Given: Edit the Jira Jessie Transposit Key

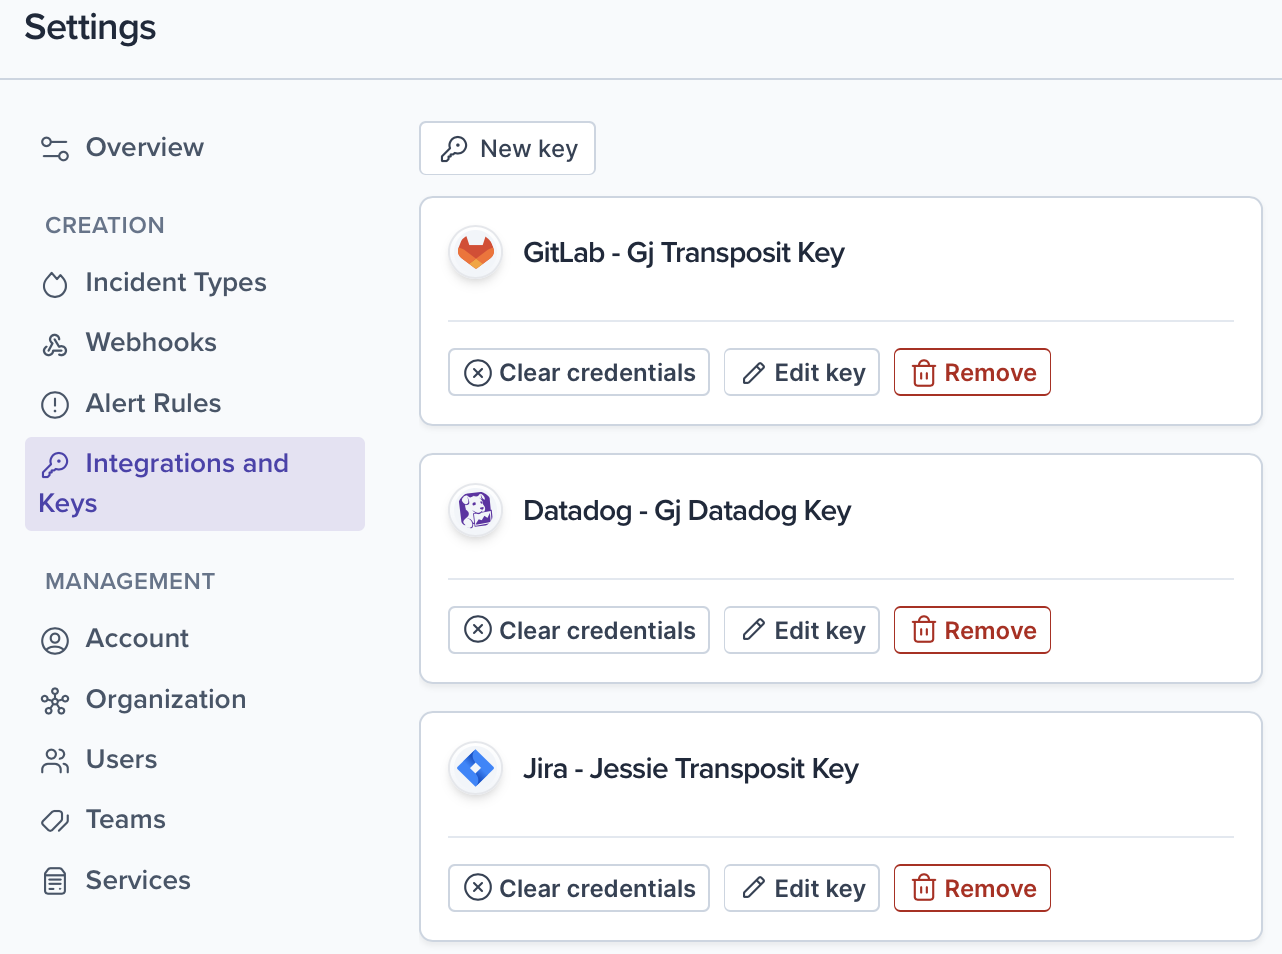Looking at the screenshot, I should tap(802, 889).
